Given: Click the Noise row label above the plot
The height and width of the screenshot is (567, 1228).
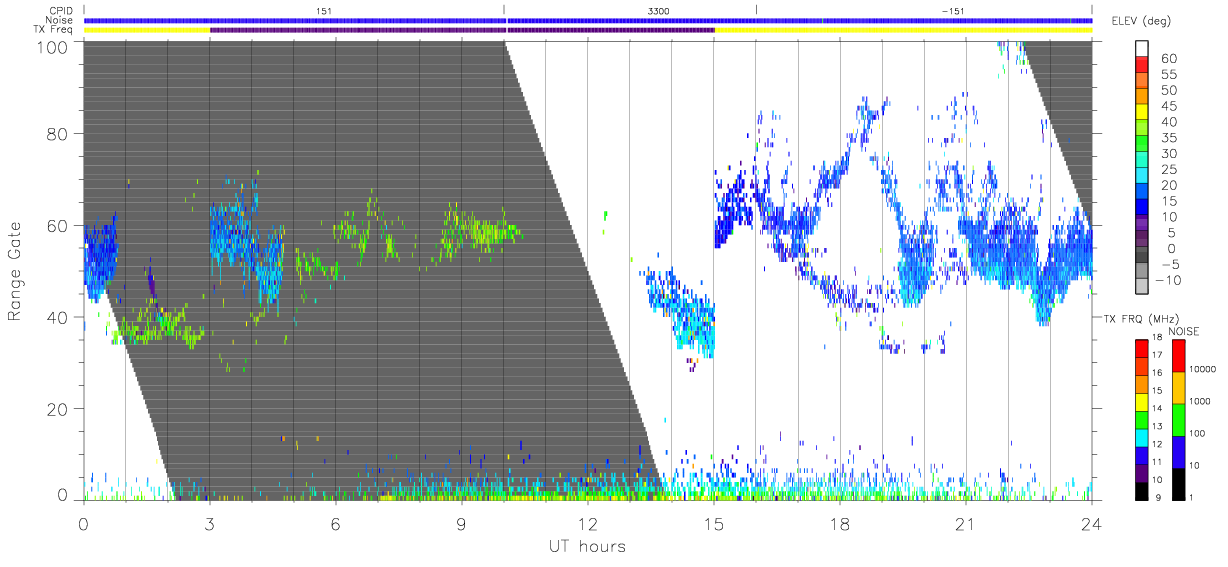Looking at the screenshot, I should click(x=61, y=20).
